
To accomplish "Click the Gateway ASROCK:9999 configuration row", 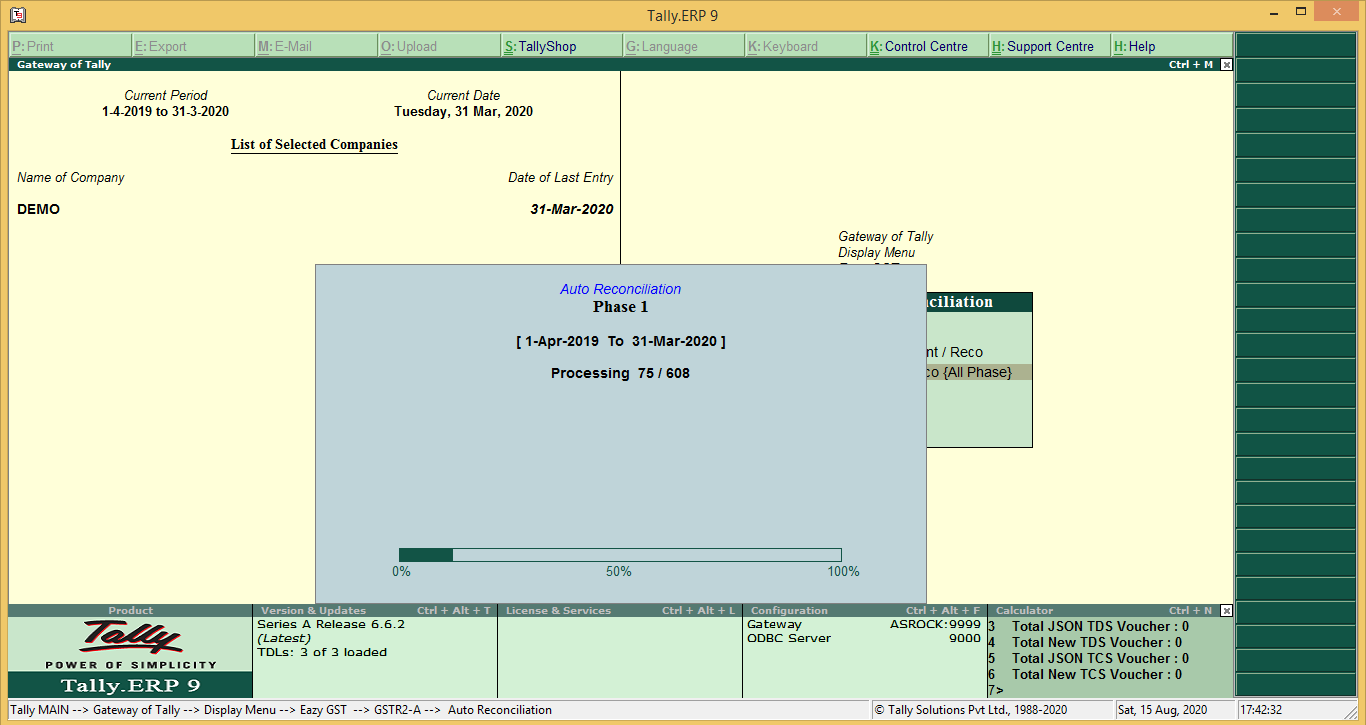I will click(864, 624).
